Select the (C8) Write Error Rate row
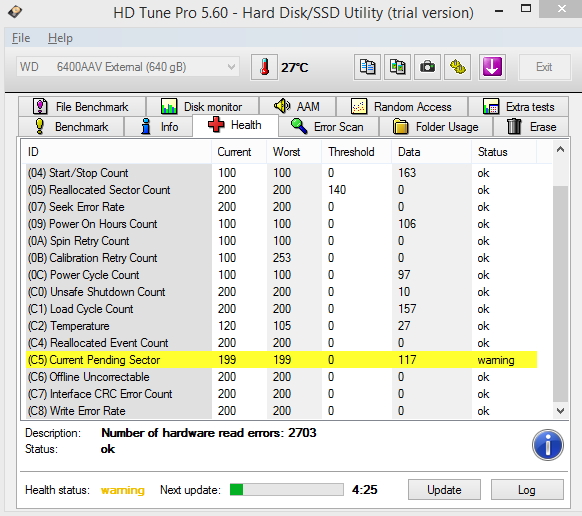Screen dimensions: 582x516 click(x=281, y=411)
